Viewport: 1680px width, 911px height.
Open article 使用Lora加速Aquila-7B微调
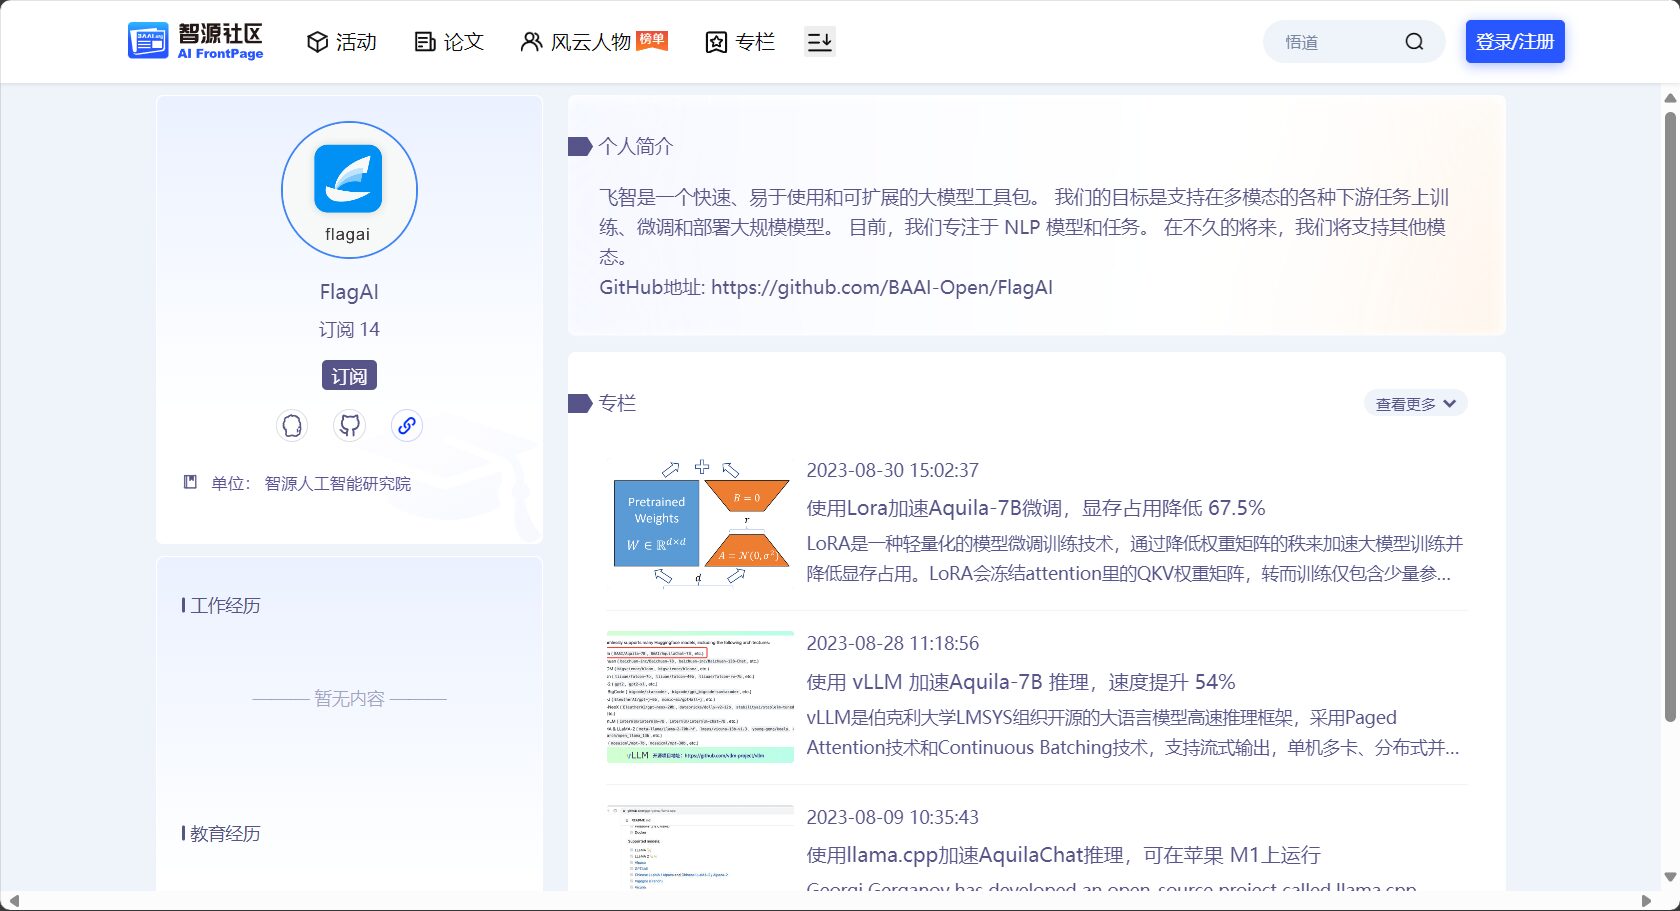click(1036, 508)
